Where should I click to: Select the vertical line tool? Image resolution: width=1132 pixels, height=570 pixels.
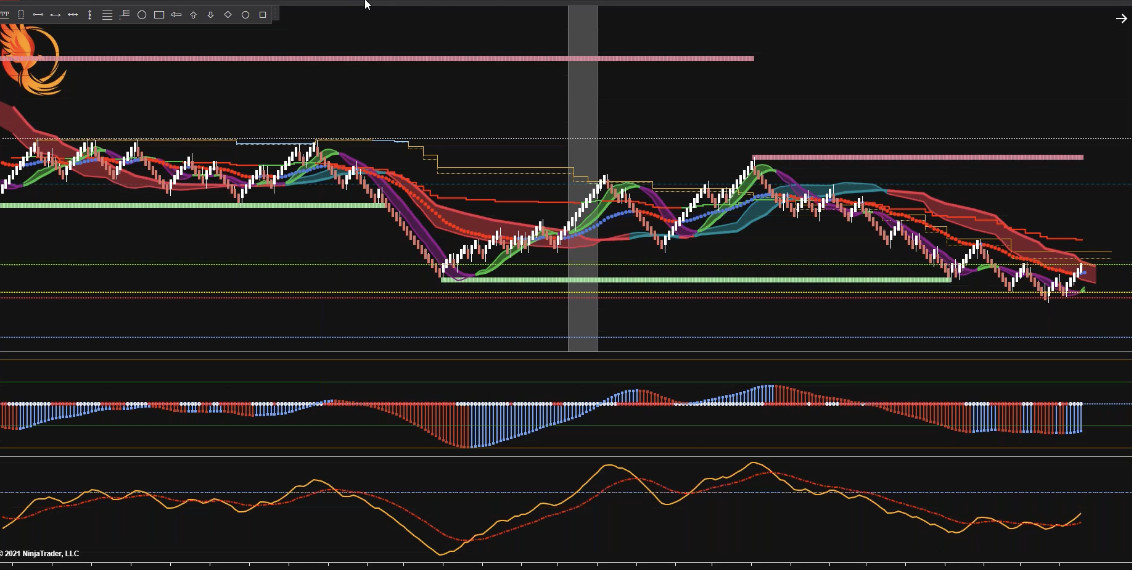90,15
